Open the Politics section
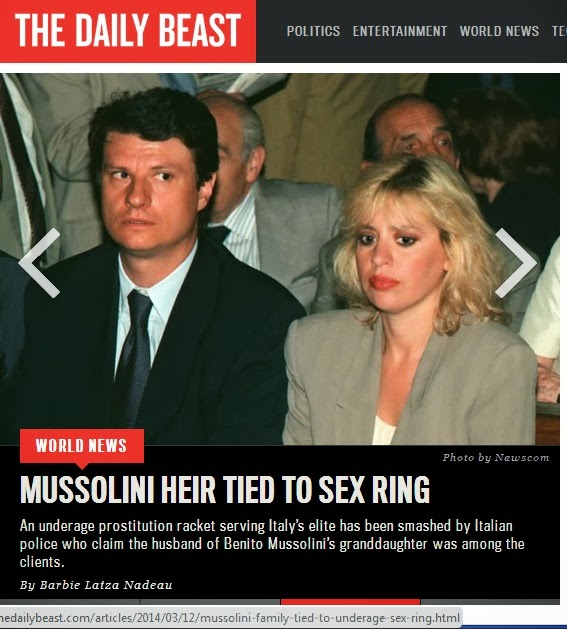Image resolution: width=567 pixels, height=630 pixels. point(313,31)
